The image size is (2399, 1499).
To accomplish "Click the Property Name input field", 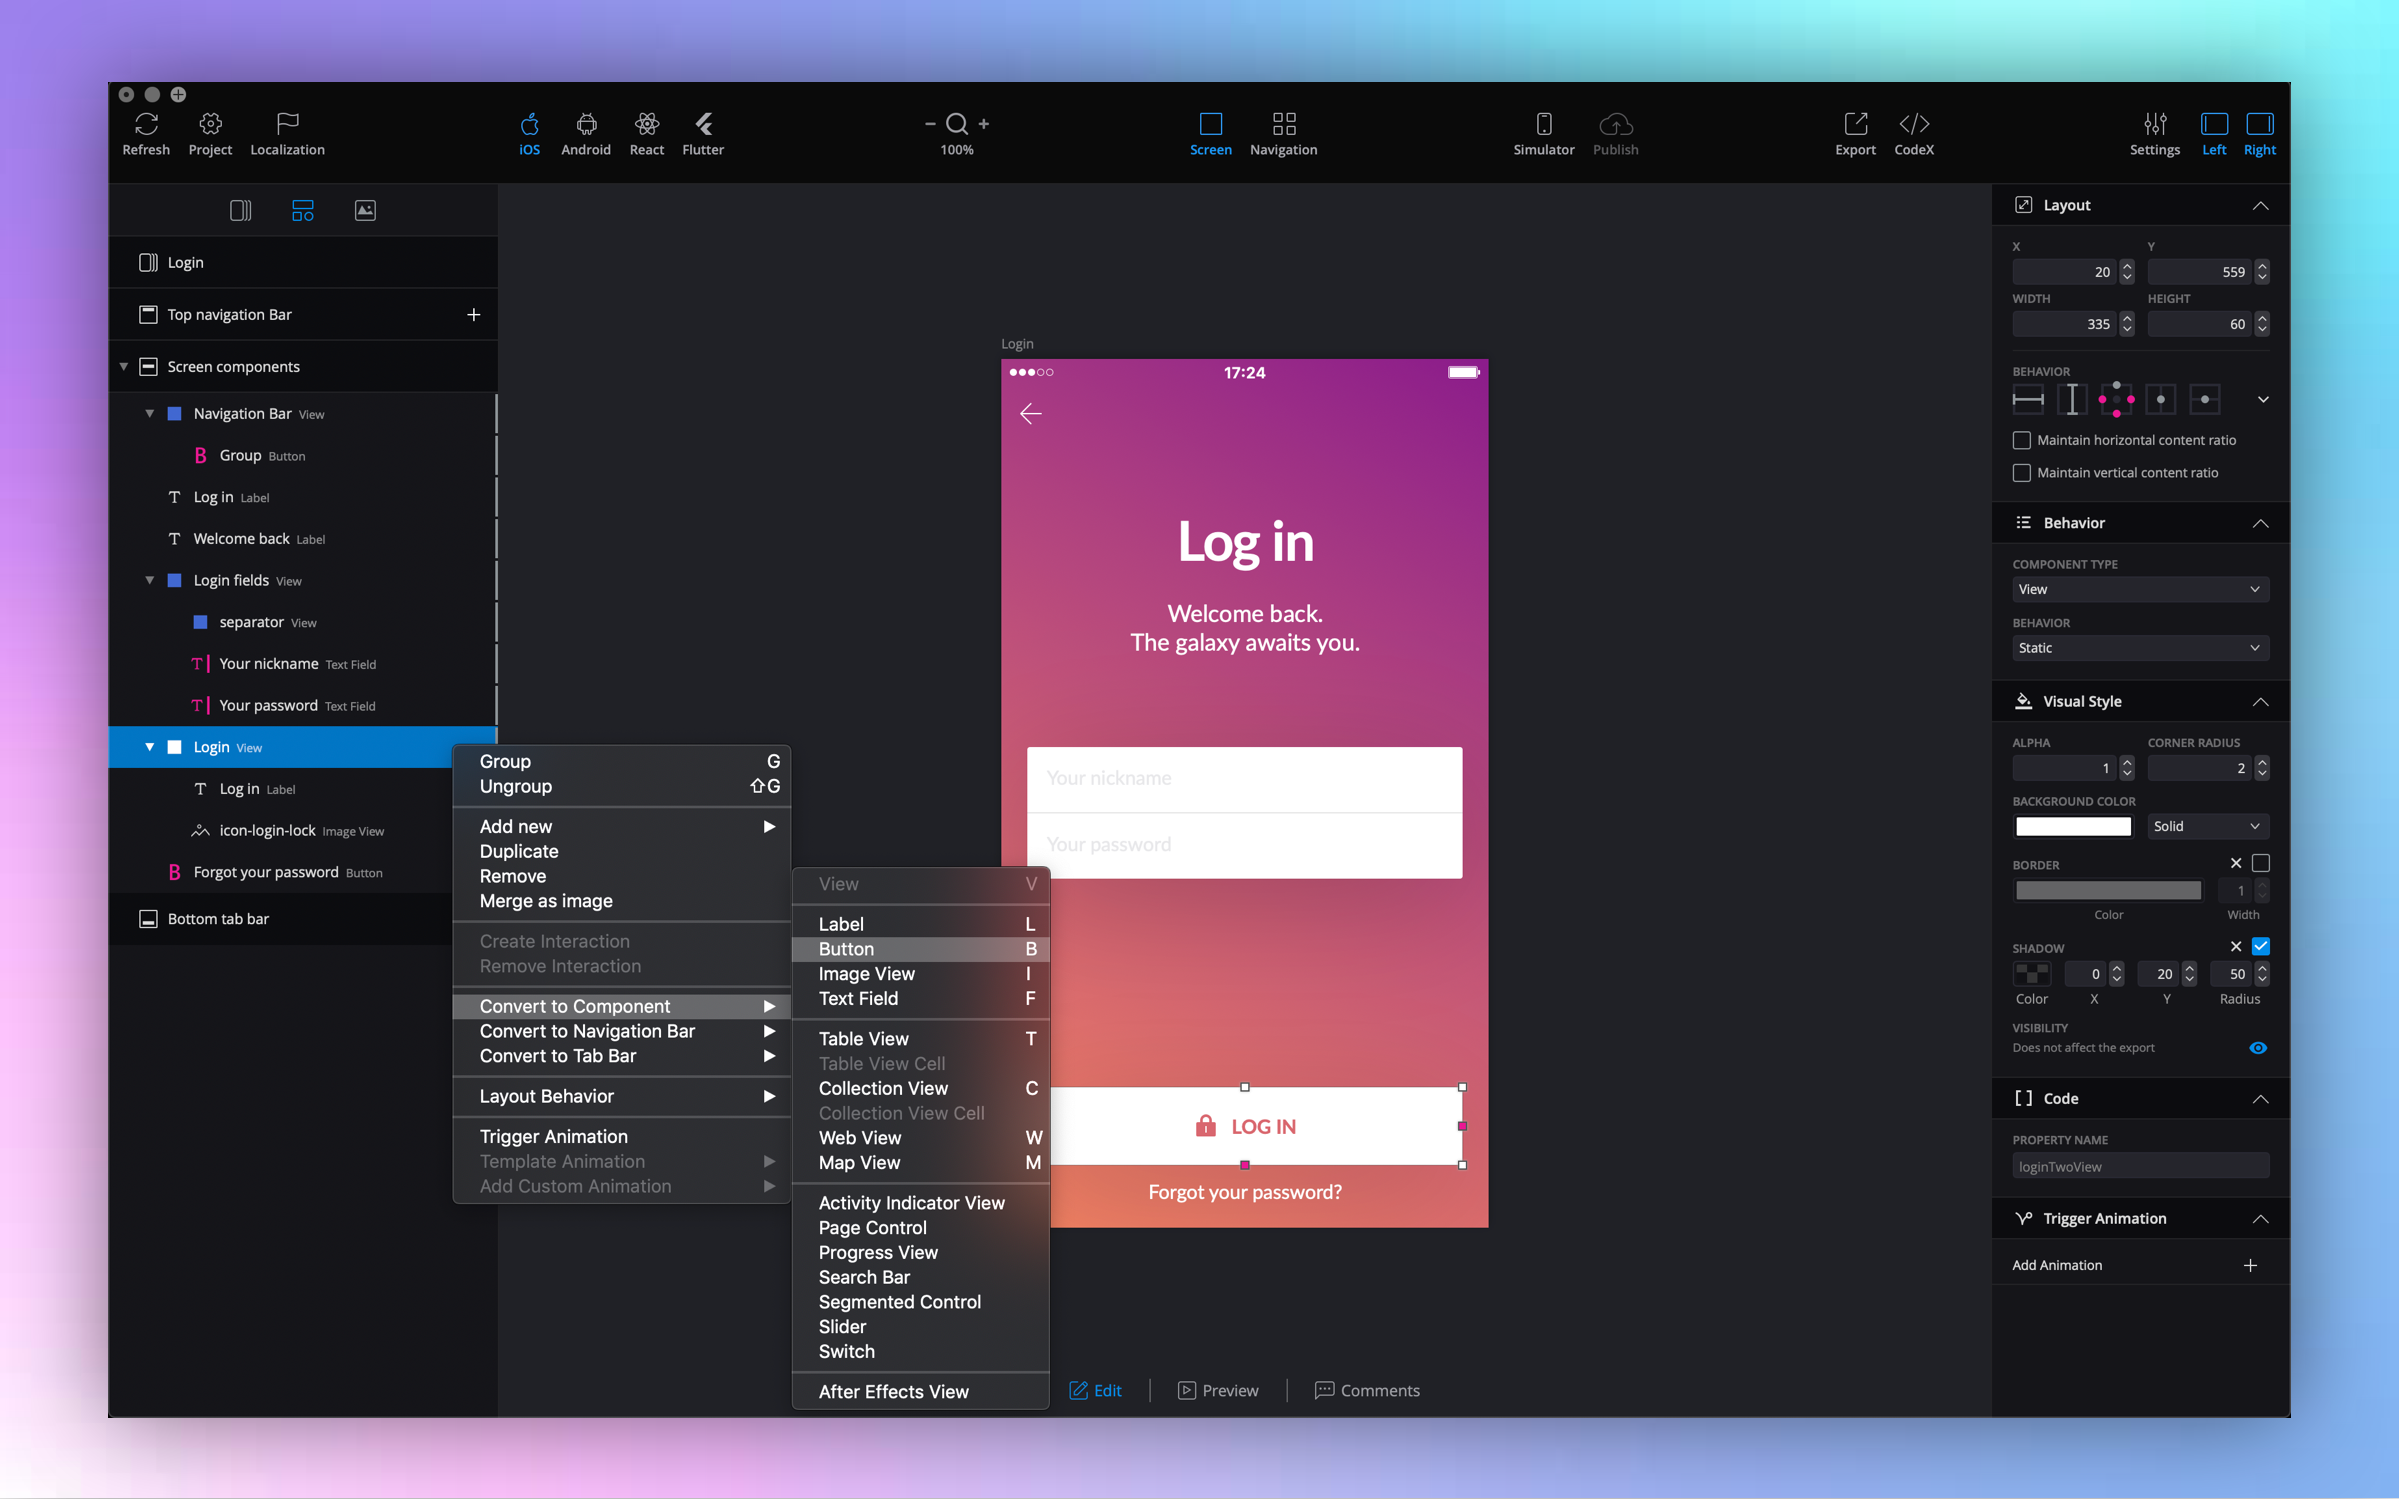I will click(x=2139, y=1166).
